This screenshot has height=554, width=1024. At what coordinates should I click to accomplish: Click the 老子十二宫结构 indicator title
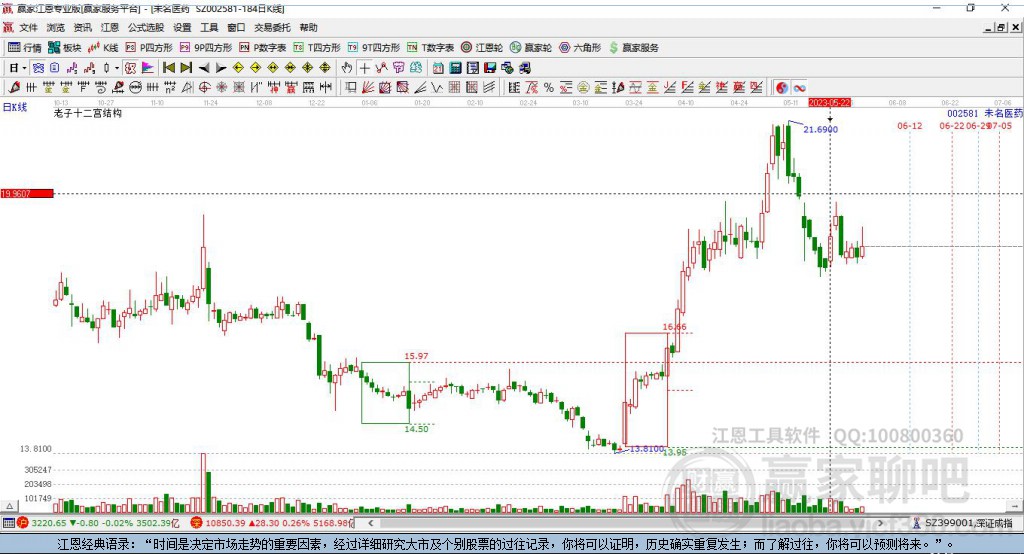coord(88,113)
